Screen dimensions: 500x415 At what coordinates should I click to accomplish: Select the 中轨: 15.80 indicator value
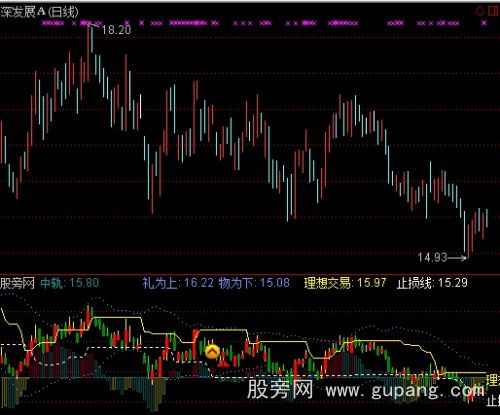click(70, 283)
